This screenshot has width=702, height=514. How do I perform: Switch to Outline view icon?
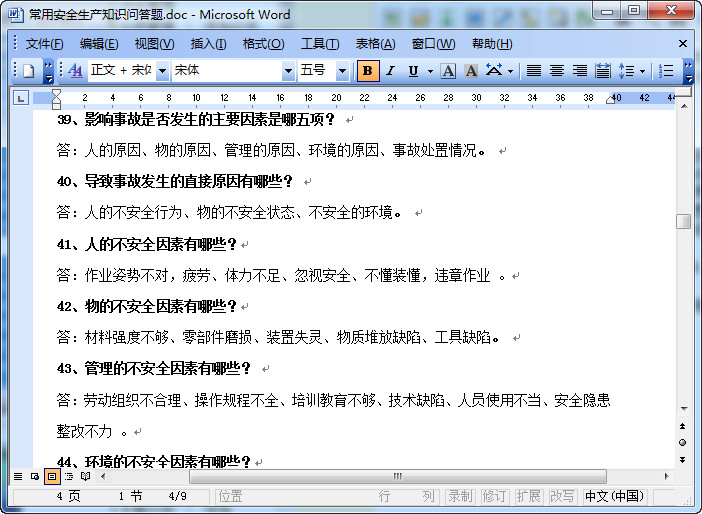pos(69,476)
